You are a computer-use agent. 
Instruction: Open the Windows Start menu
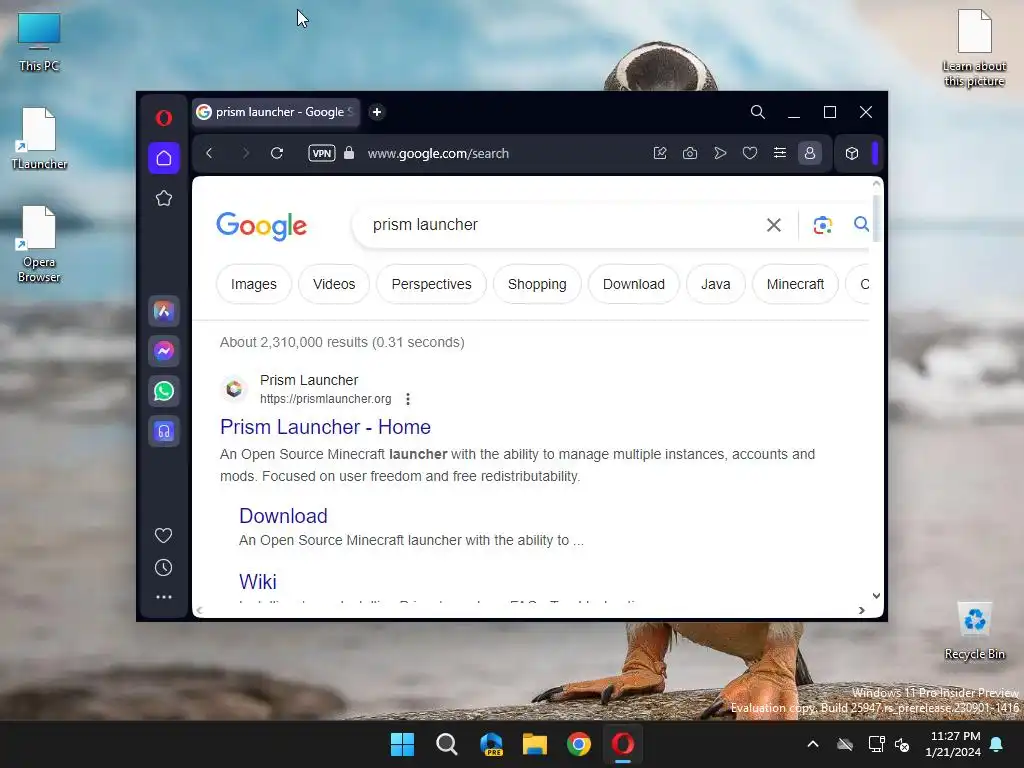coord(402,744)
